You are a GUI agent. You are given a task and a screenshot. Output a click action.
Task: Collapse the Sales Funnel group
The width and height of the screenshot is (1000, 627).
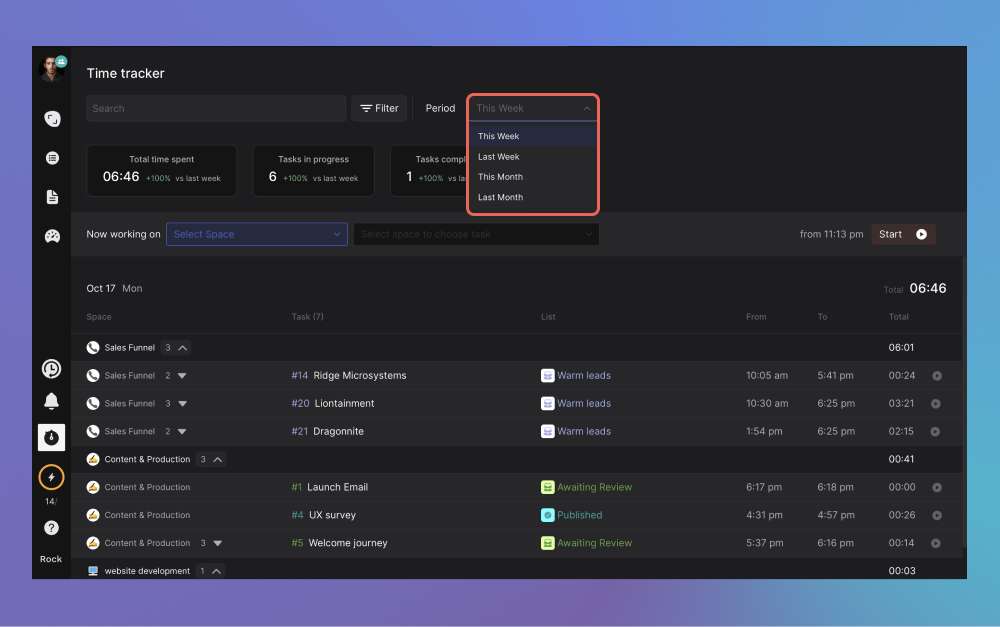pos(183,348)
